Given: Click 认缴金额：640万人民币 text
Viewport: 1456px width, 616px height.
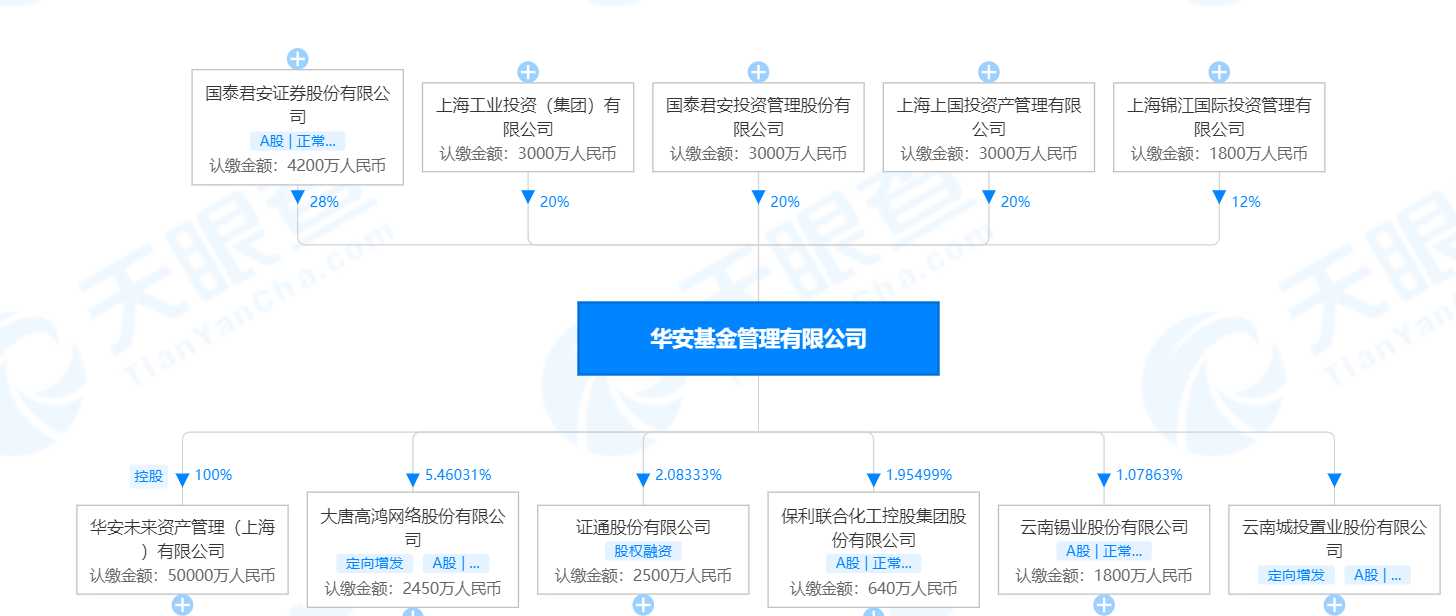Looking at the screenshot, I should click(x=874, y=588).
